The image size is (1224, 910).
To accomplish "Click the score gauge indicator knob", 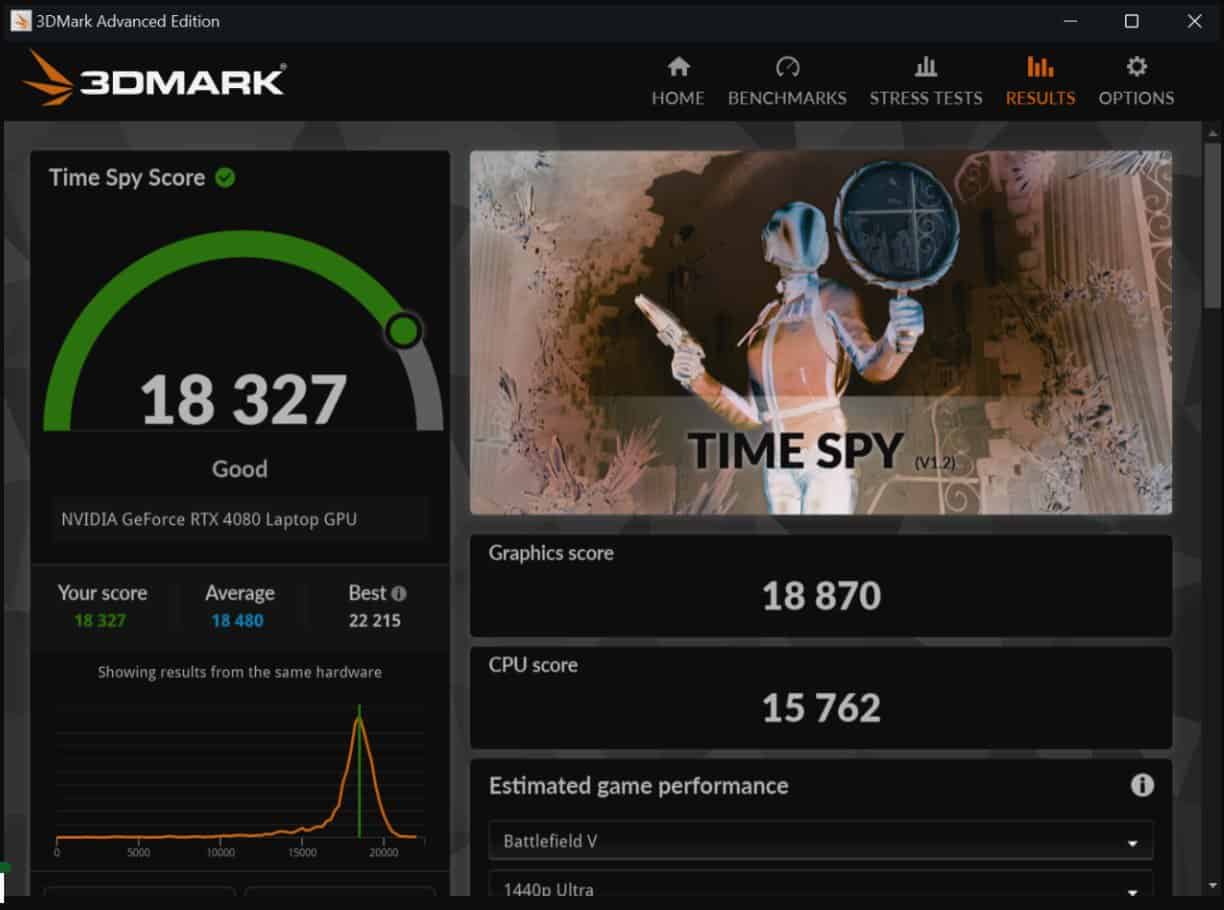I will [x=404, y=330].
